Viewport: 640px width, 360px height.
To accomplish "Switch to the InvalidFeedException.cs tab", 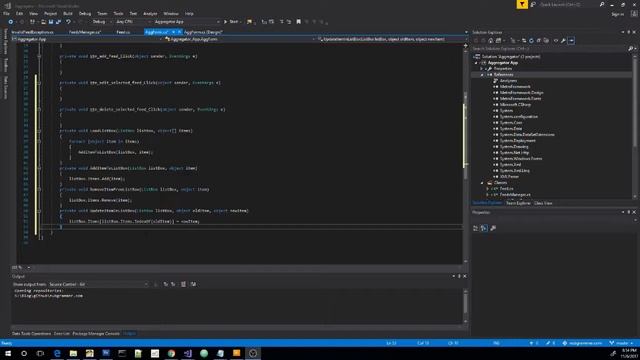I will click(32, 32).
